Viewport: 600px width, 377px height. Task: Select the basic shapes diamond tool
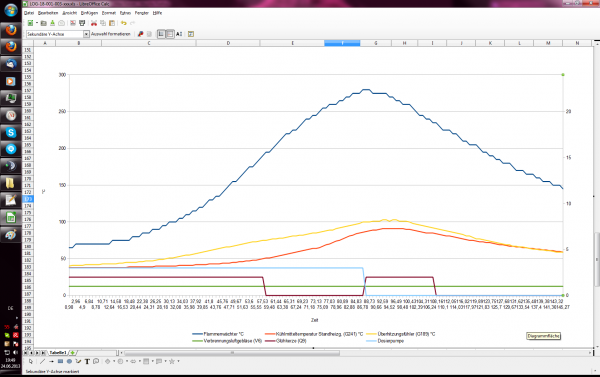tap(108, 361)
